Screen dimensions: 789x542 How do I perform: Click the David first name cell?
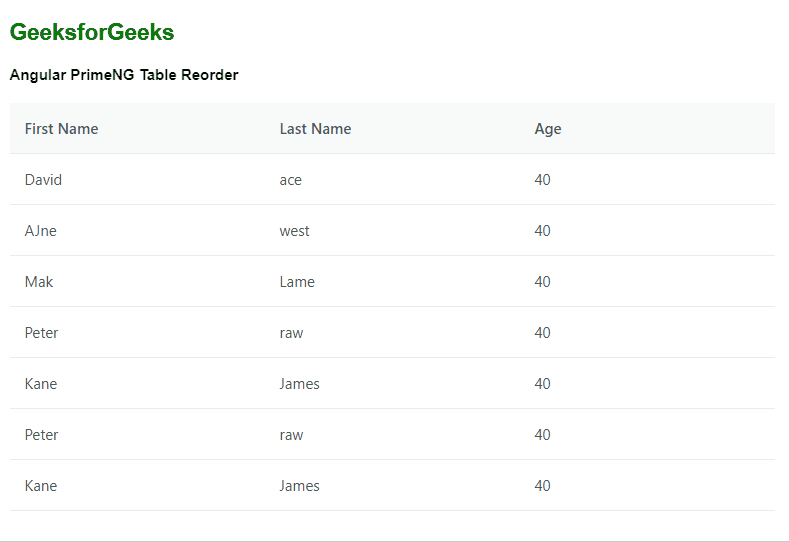point(43,180)
